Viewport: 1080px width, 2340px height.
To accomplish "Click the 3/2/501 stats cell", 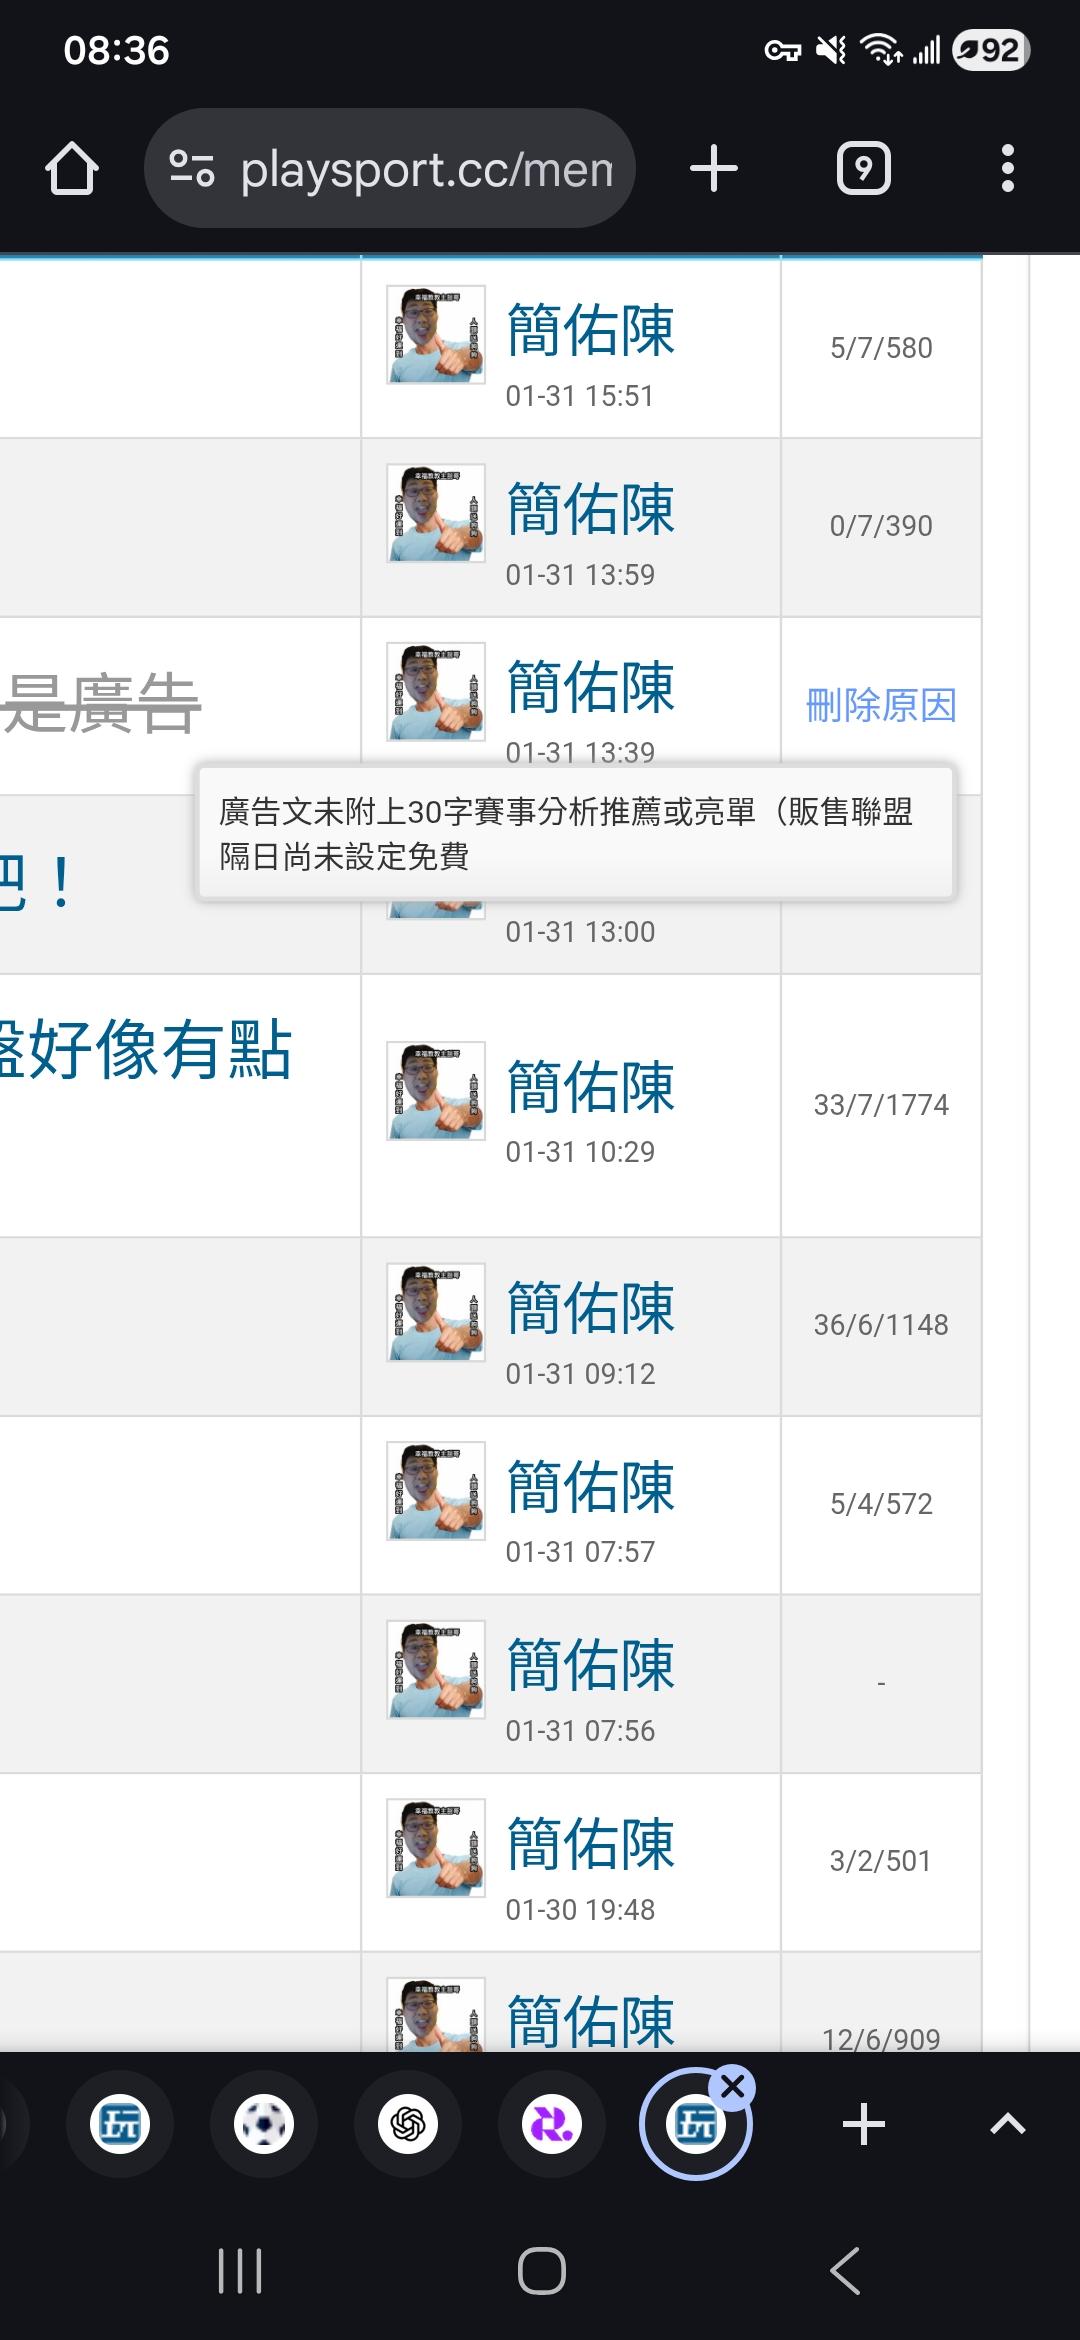I will click(881, 1861).
